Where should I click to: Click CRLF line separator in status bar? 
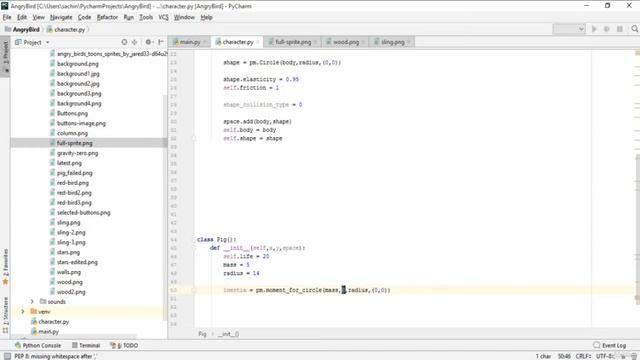coord(584,356)
